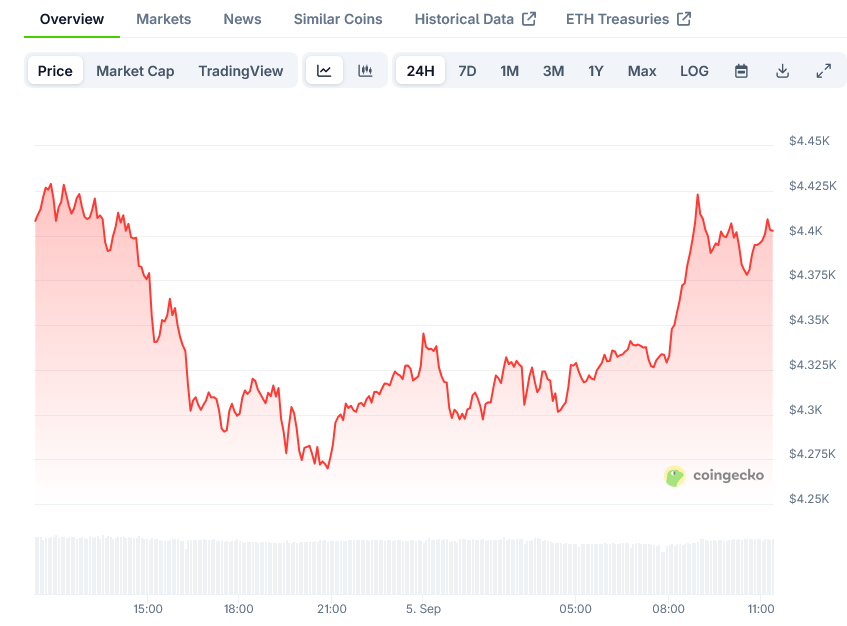Set time range to 7D

point(467,71)
